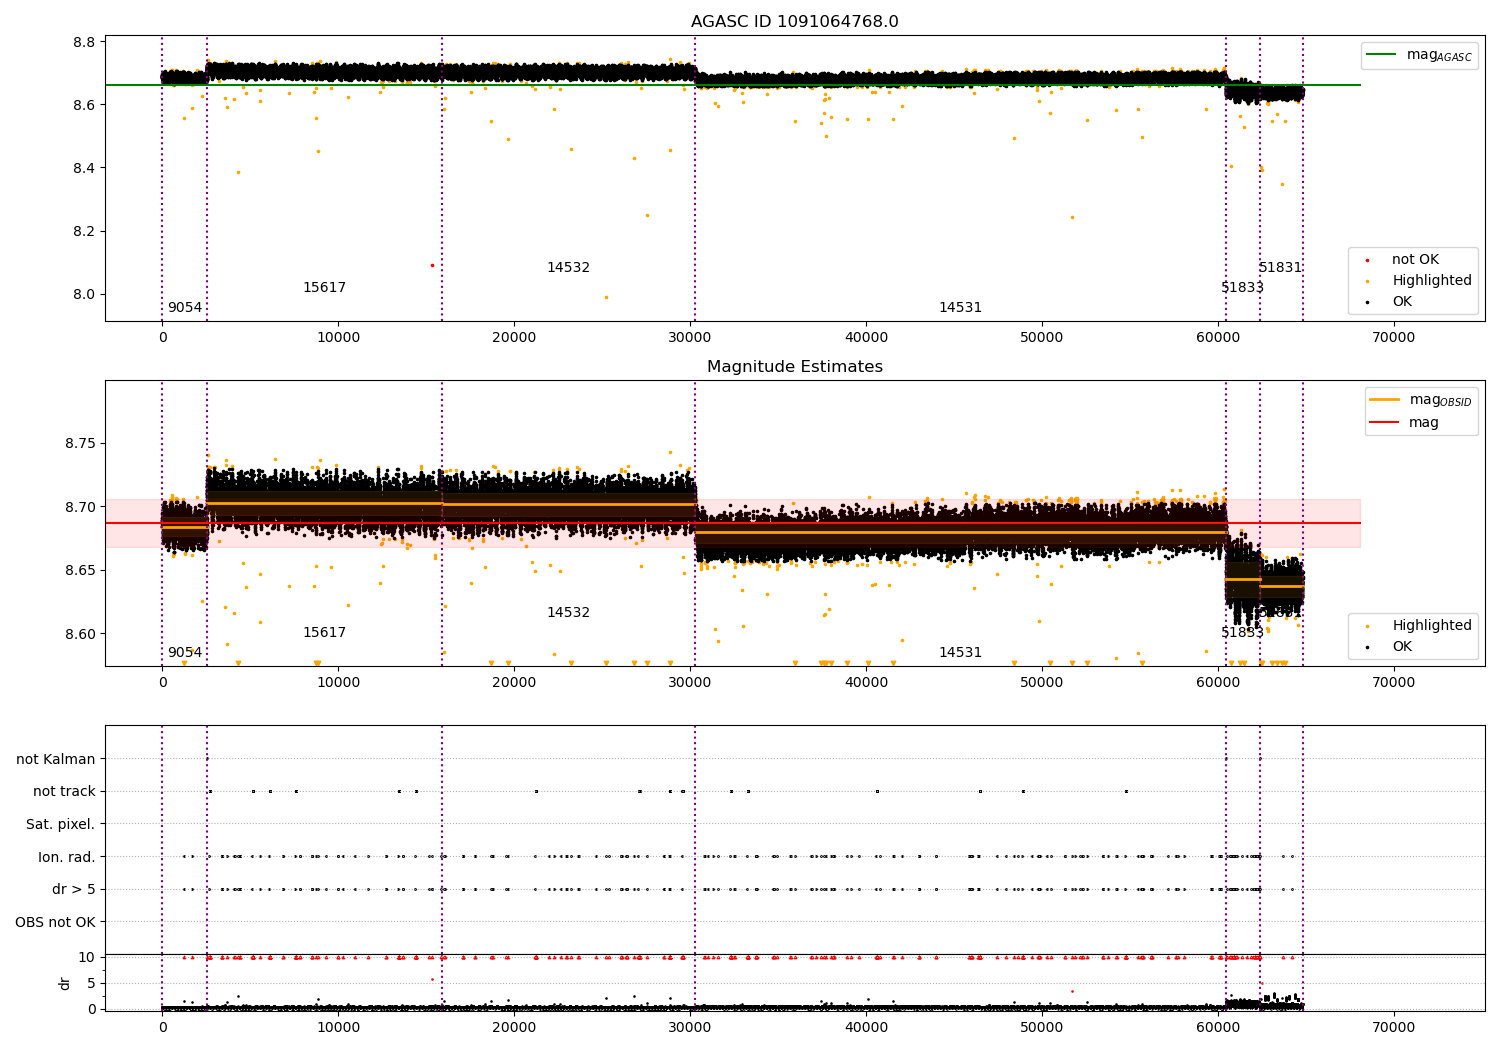This screenshot has width=1500, height=1050.
Task: Click obsid label '51831' in the top plot
Action: pyautogui.click(x=1280, y=267)
